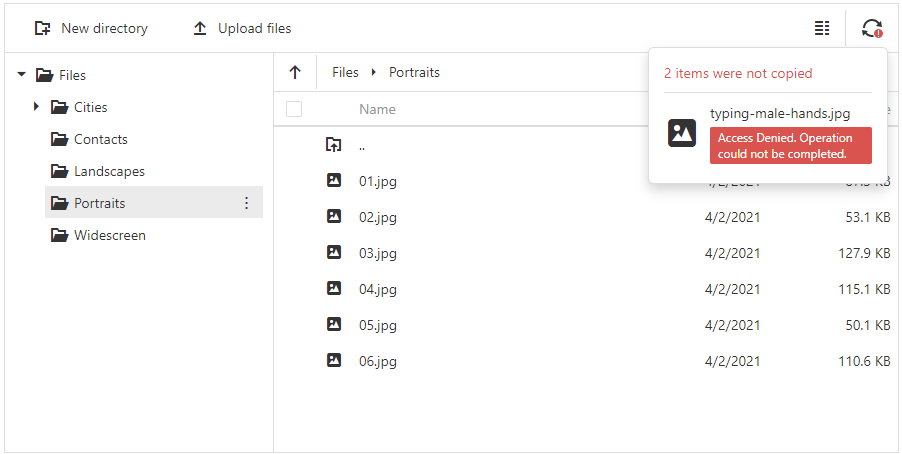
Task: Open the Portraits folder three-dot menu
Action: point(247,203)
